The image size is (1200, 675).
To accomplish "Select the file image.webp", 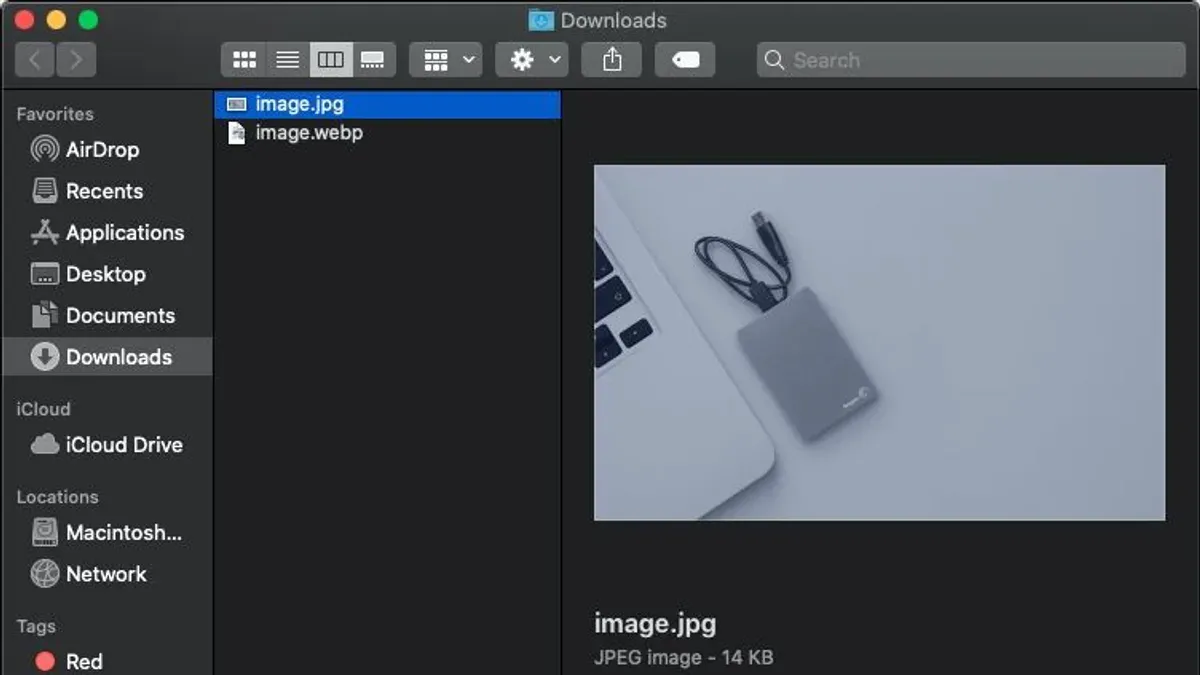I will pyautogui.click(x=387, y=132).
